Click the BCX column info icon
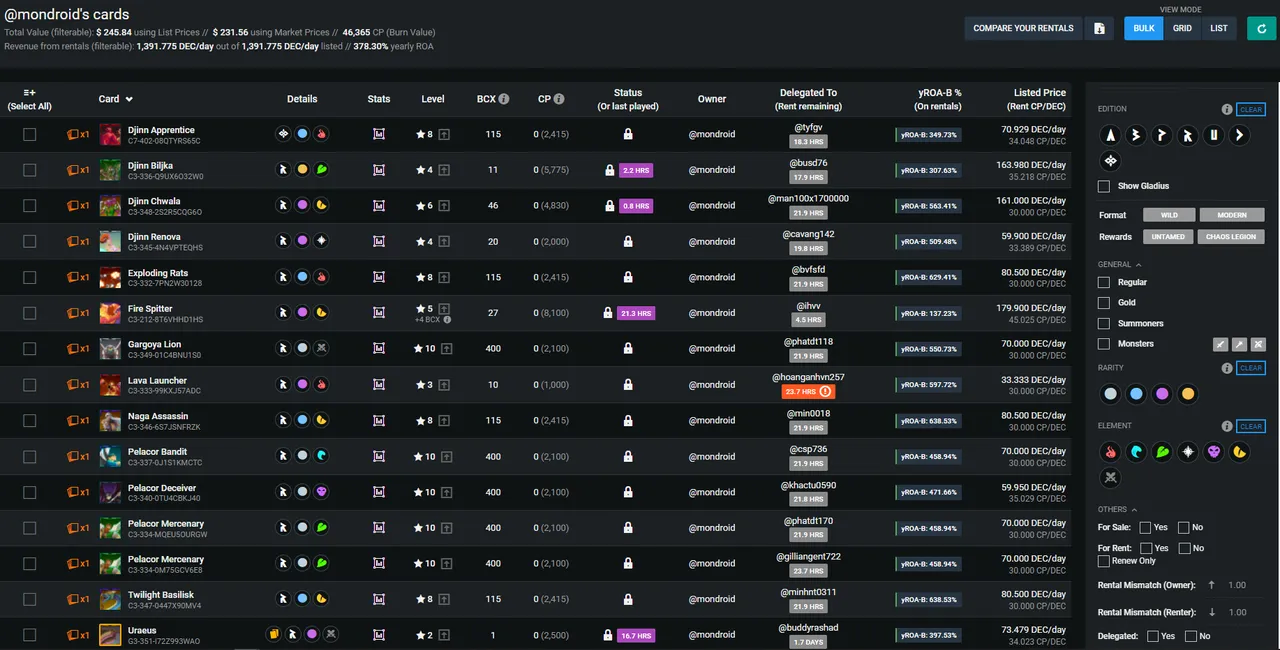This screenshot has width=1280, height=650. click(x=504, y=99)
